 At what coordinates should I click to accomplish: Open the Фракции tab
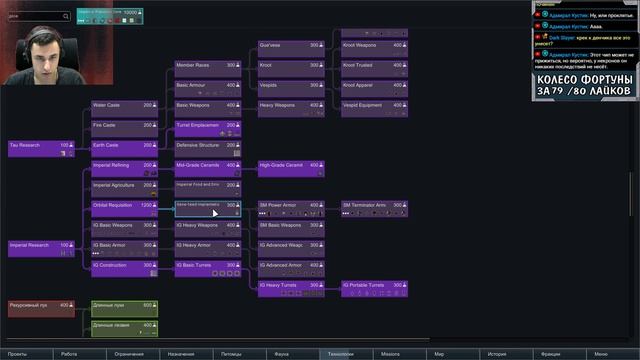[x=560, y=354]
